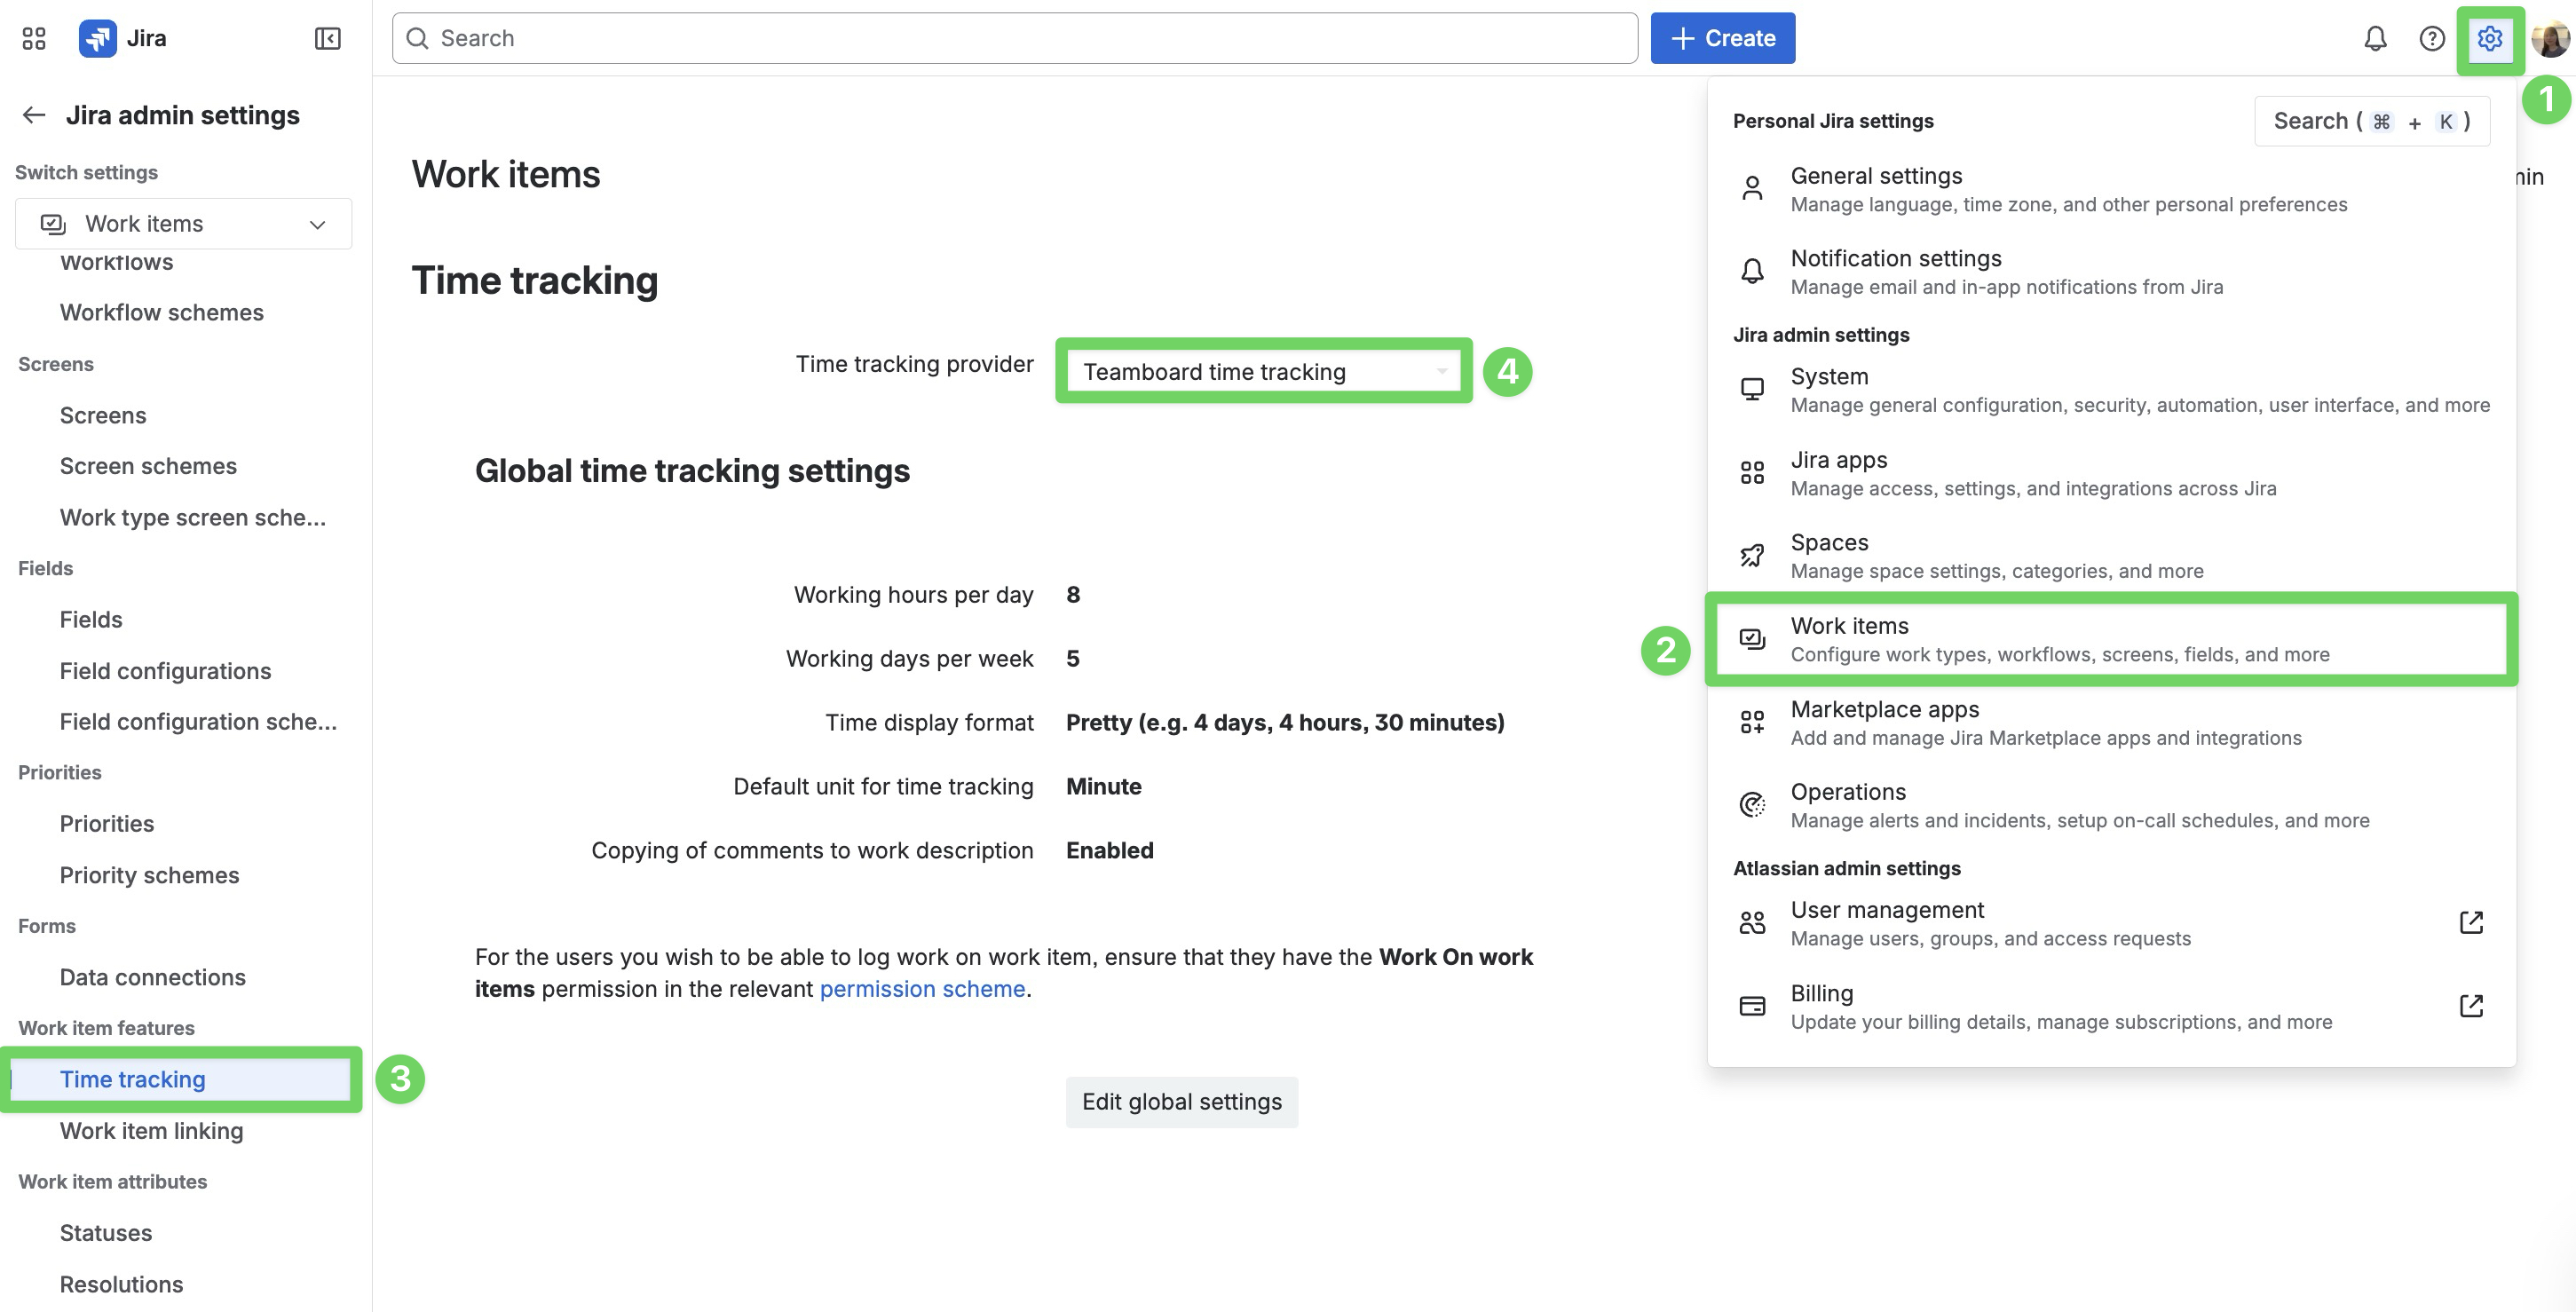Open Billing external link icon
2576x1312 pixels.
tap(2471, 1005)
